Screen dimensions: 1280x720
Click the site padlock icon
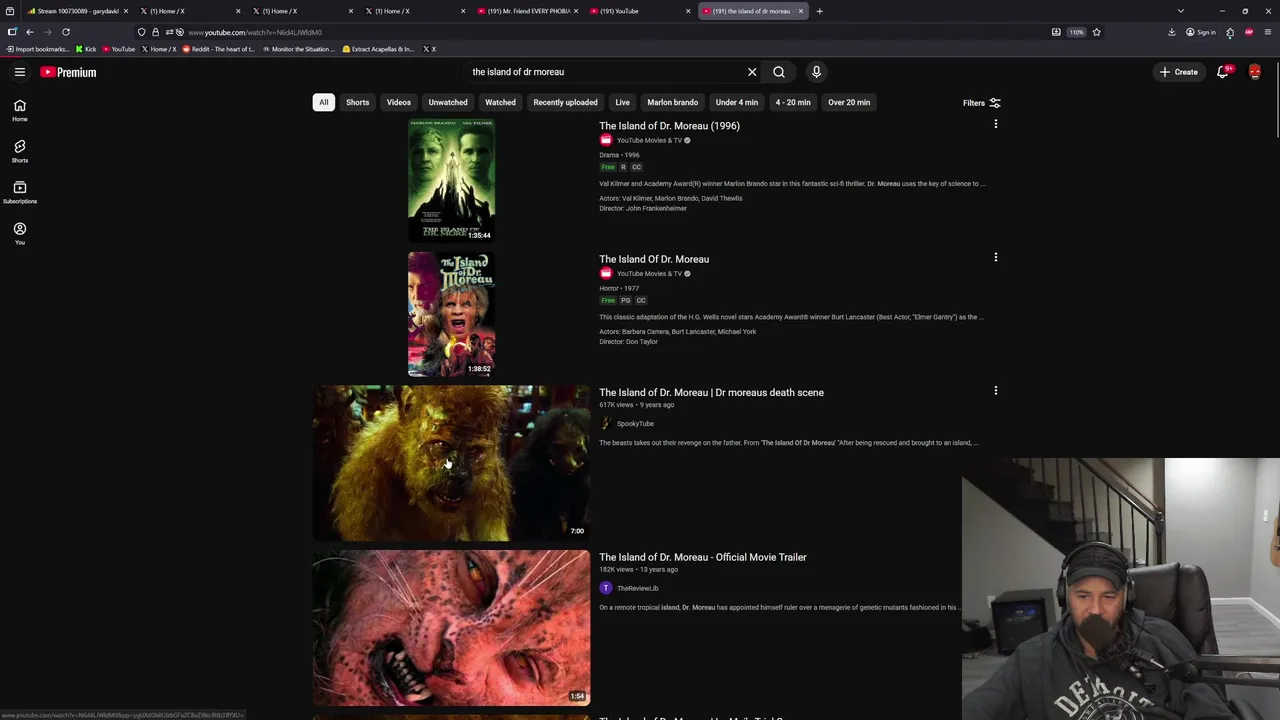point(155,32)
